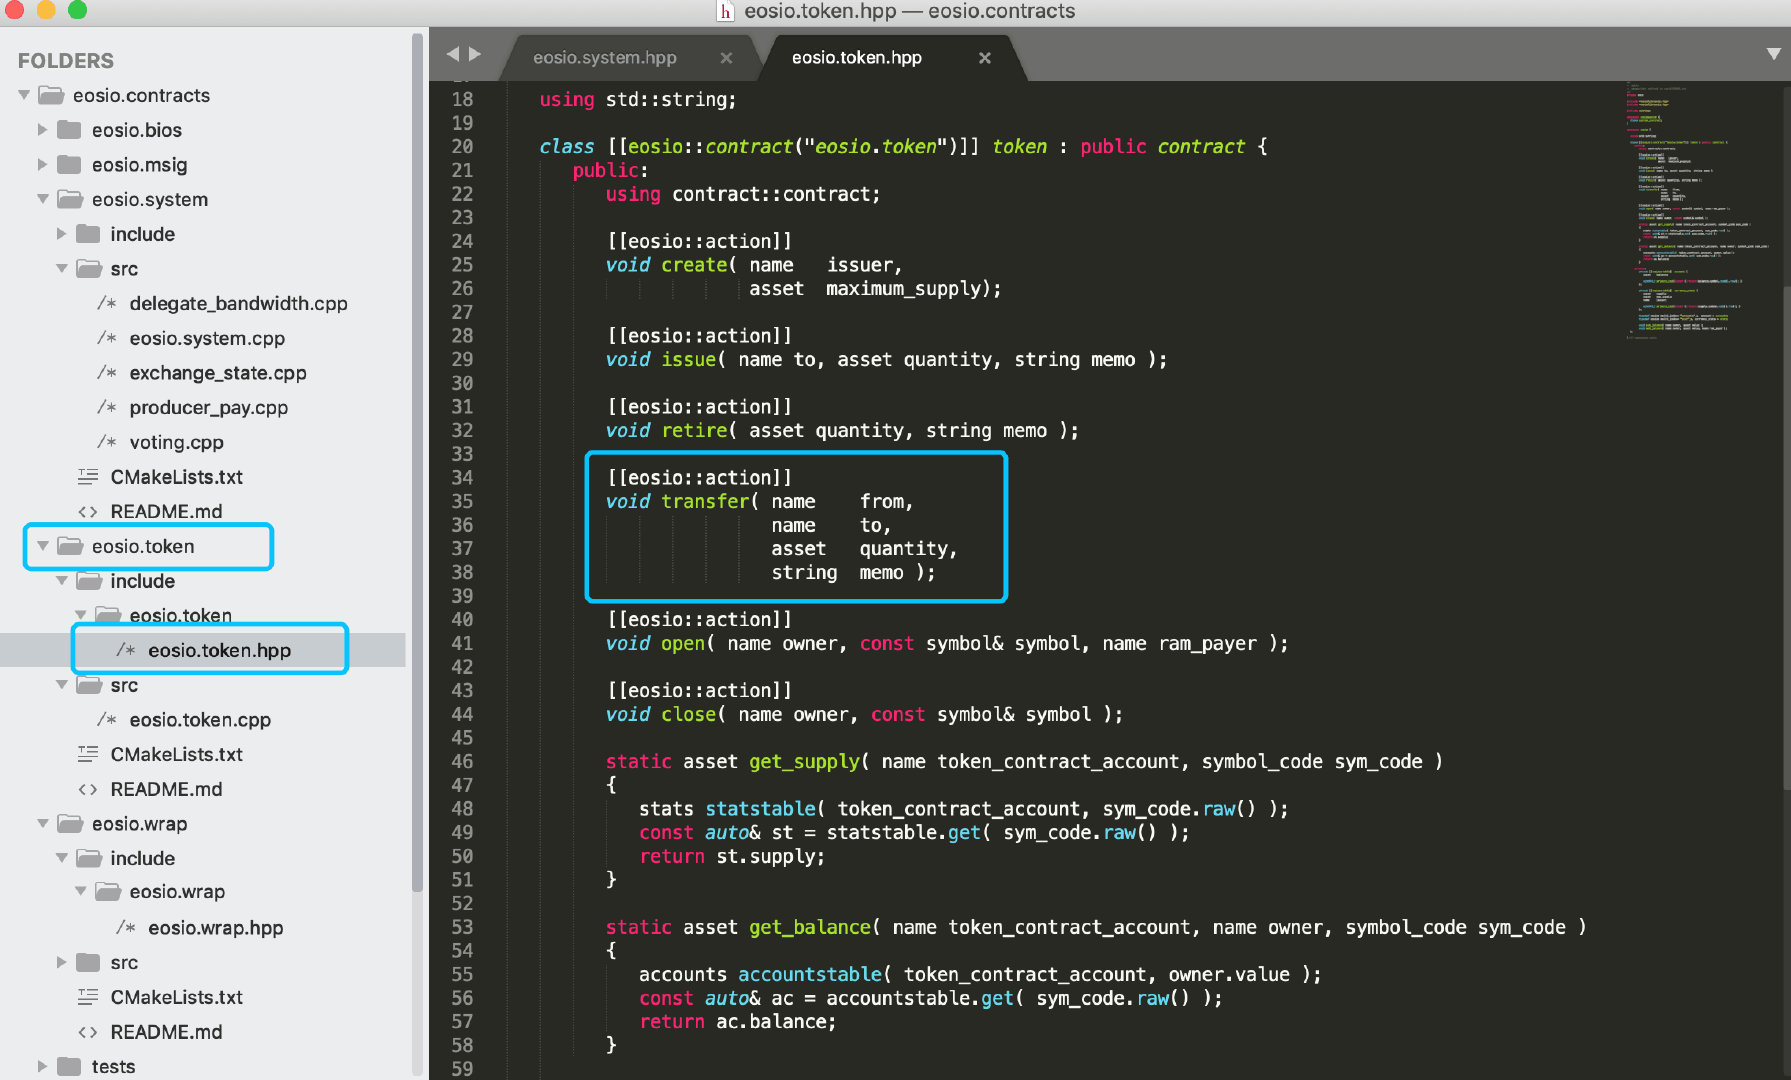The height and width of the screenshot is (1080, 1791).
Task: Collapse the eosio.system folder arrow
Action: pyautogui.click(x=43, y=199)
